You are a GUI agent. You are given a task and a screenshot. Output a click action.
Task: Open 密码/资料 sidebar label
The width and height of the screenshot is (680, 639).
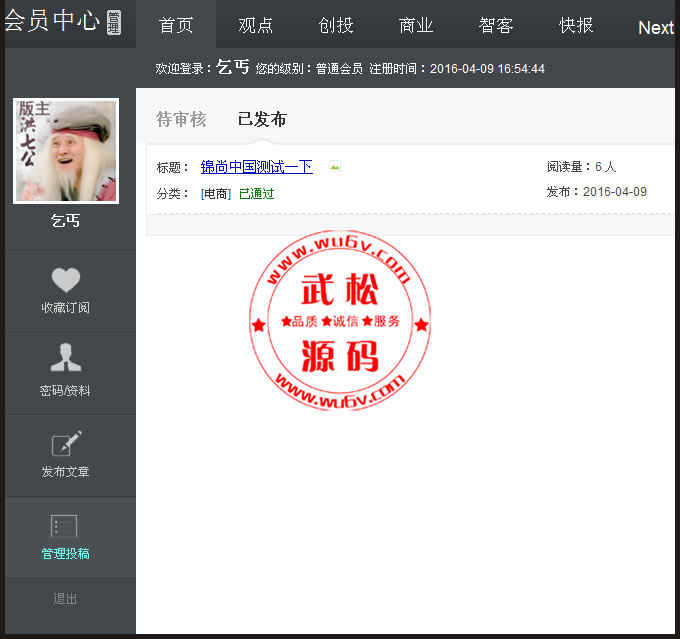[x=65, y=391]
